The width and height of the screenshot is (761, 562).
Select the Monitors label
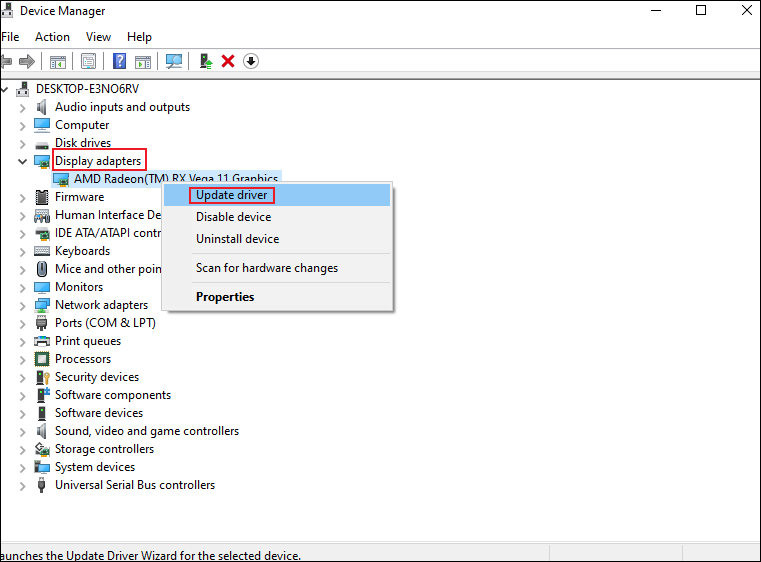[x=79, y=287]
